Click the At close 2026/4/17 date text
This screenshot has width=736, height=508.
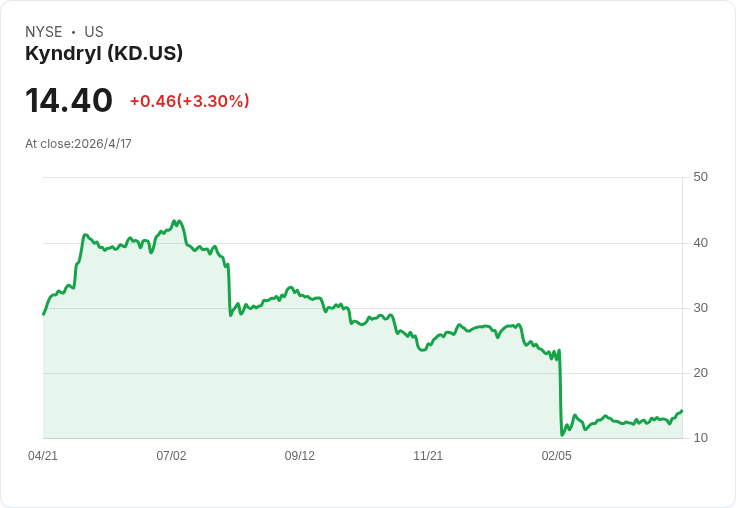78,144
